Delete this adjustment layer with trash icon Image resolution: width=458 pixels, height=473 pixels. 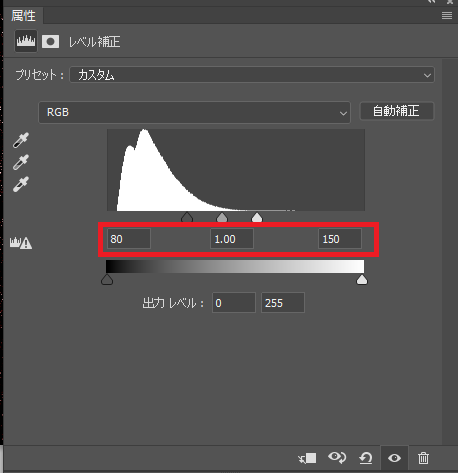(423, 458)
